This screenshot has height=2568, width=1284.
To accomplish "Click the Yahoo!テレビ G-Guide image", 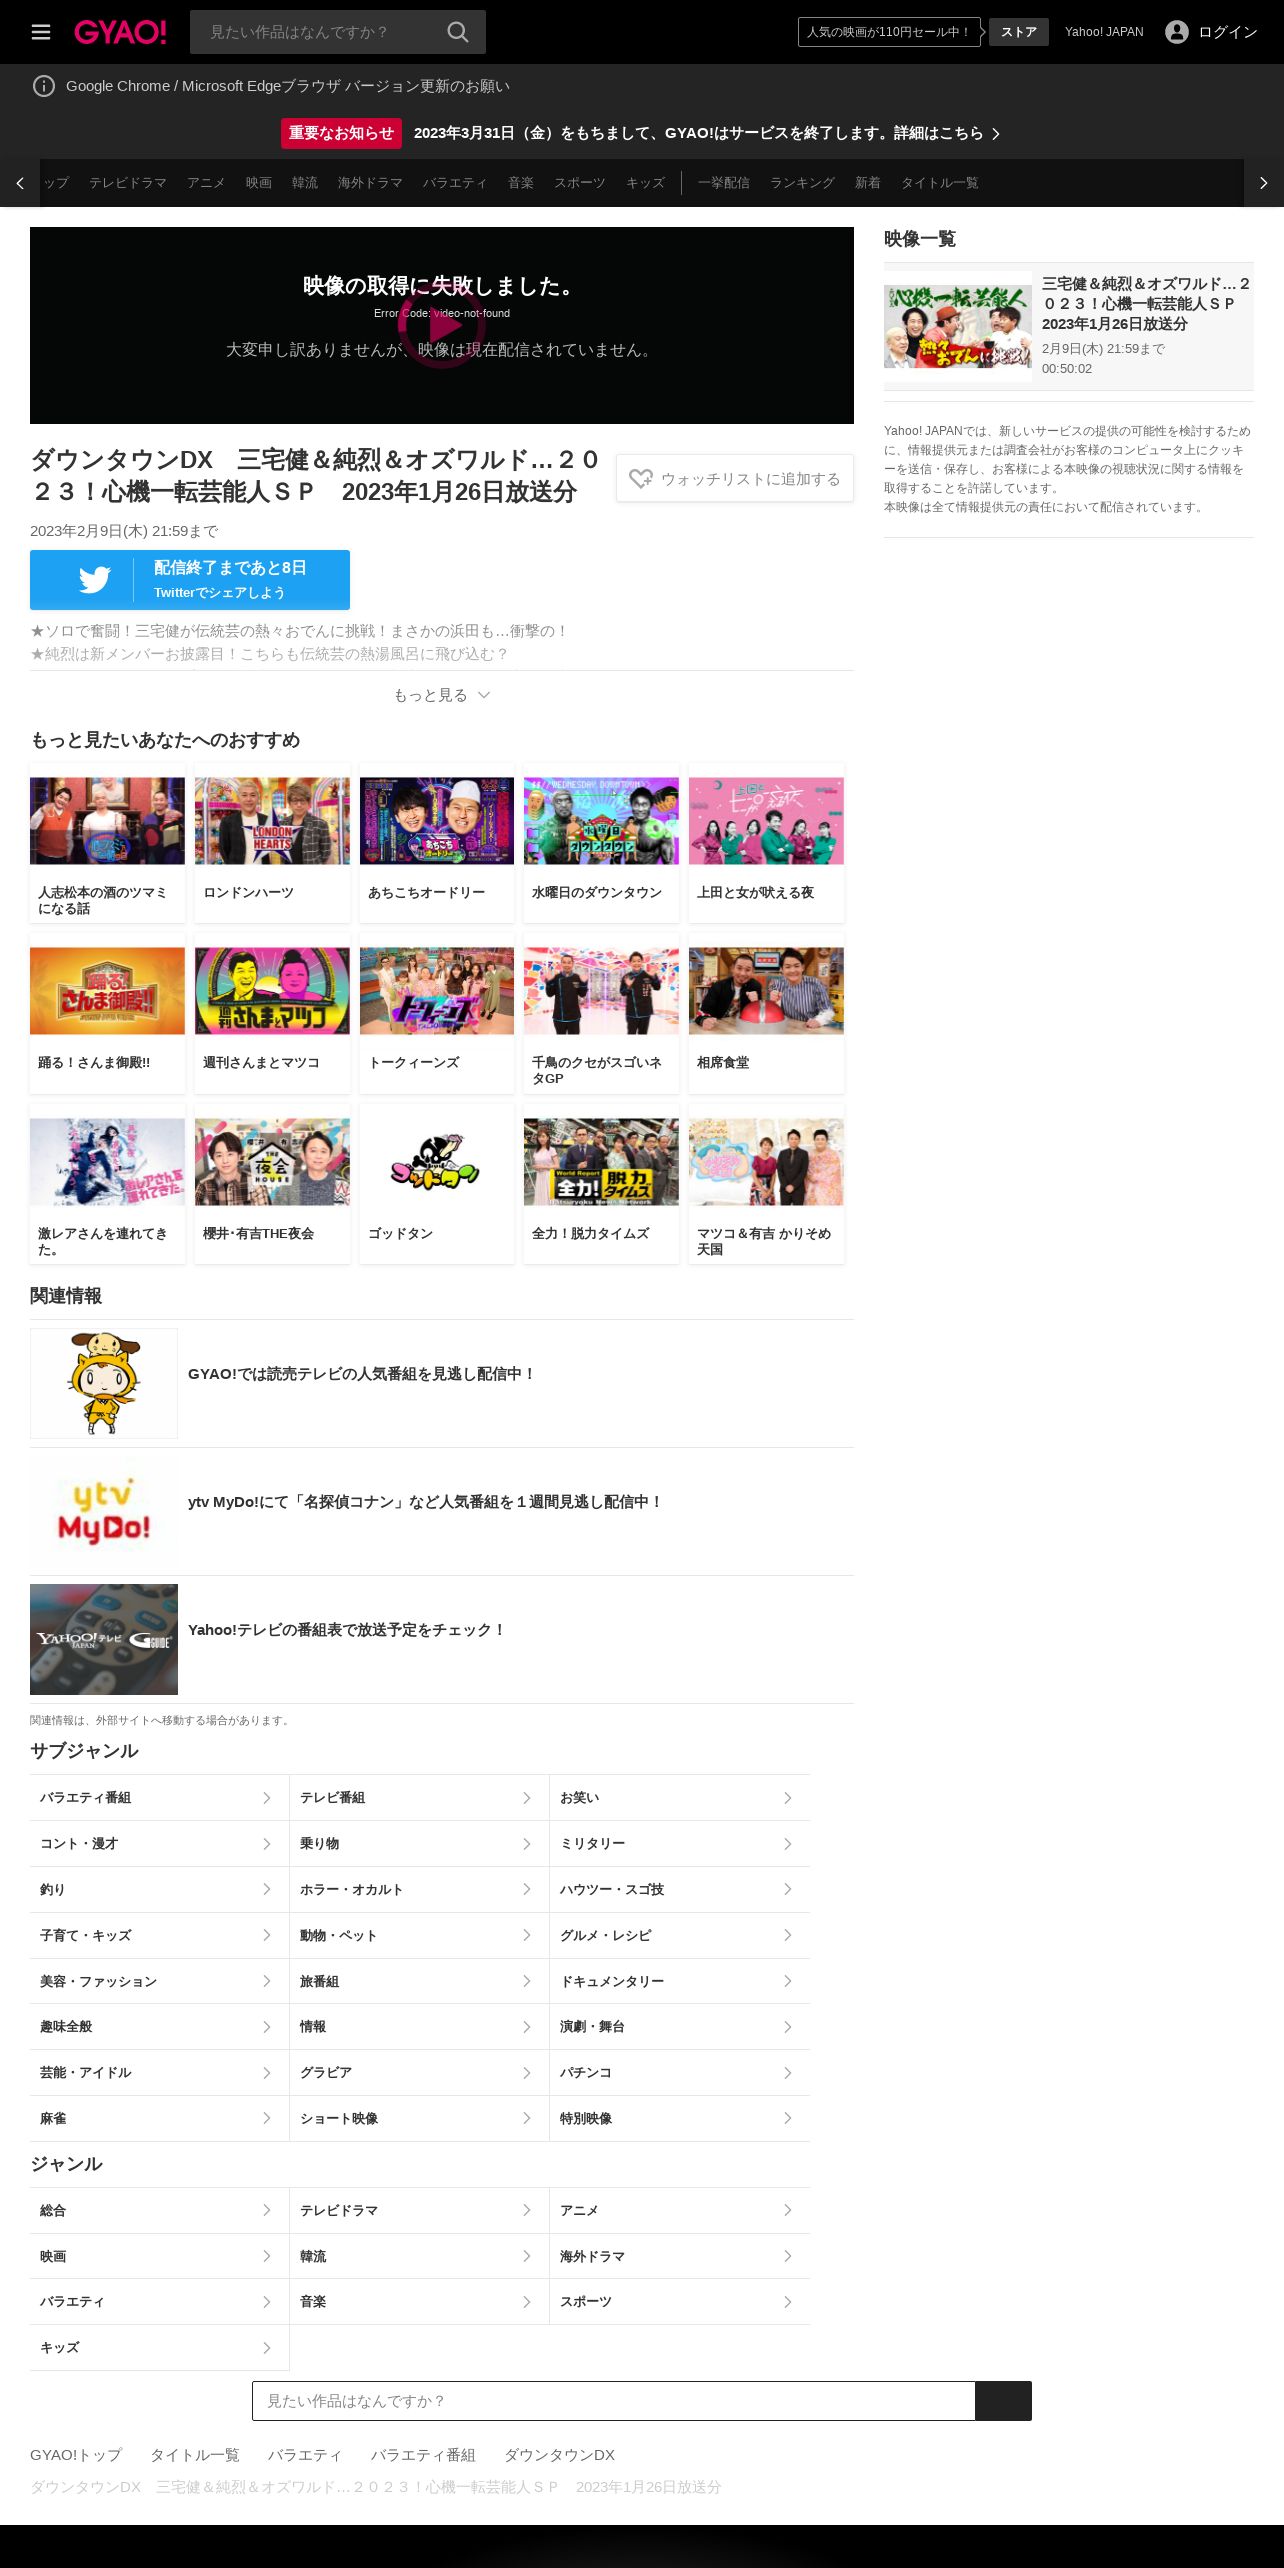I will [104, 1639].
